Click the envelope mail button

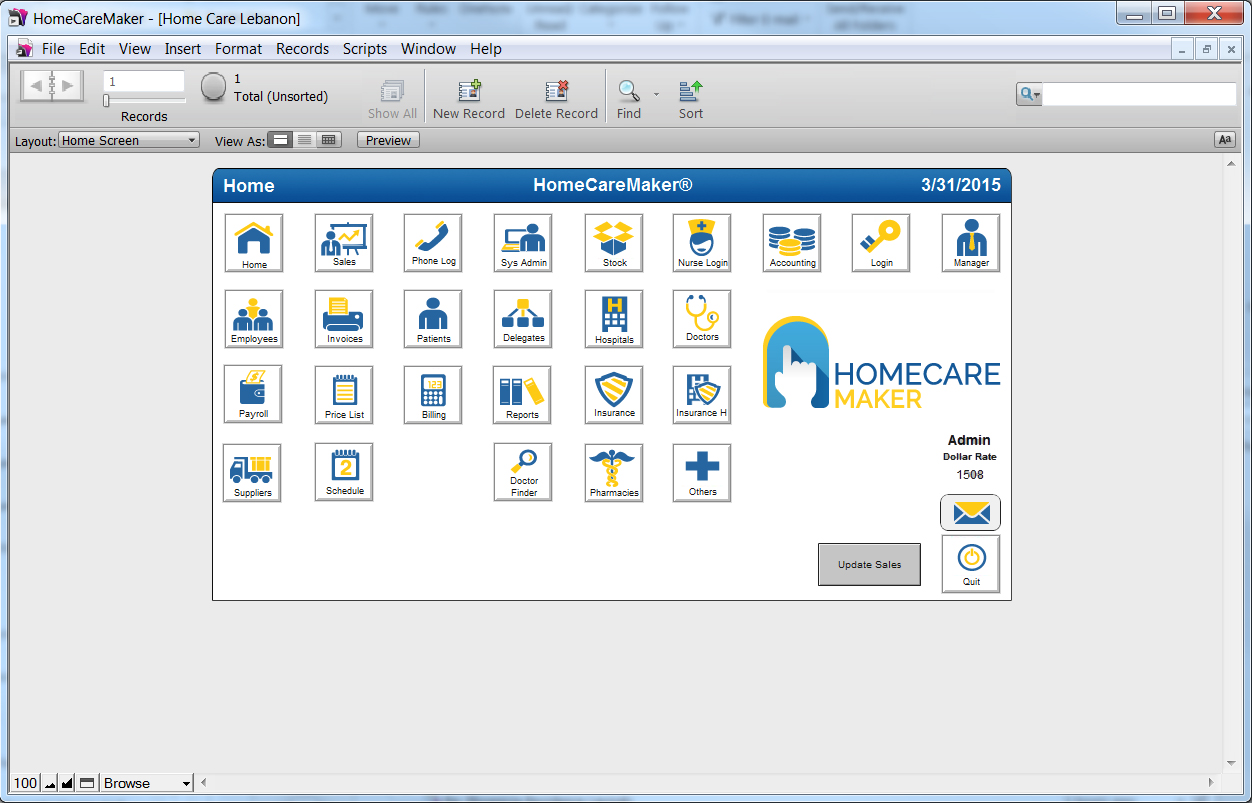point(971,513)
